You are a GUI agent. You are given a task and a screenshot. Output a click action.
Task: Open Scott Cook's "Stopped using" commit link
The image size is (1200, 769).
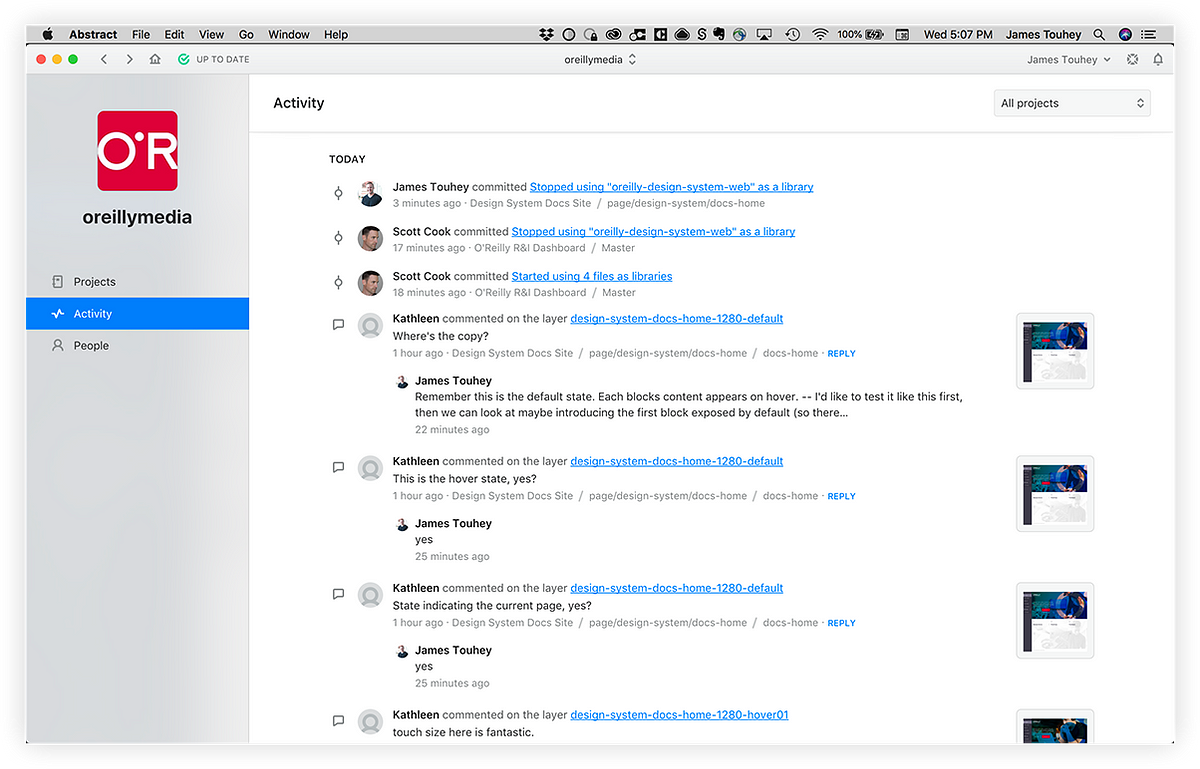pyautogui.click(x=653, y=232)
